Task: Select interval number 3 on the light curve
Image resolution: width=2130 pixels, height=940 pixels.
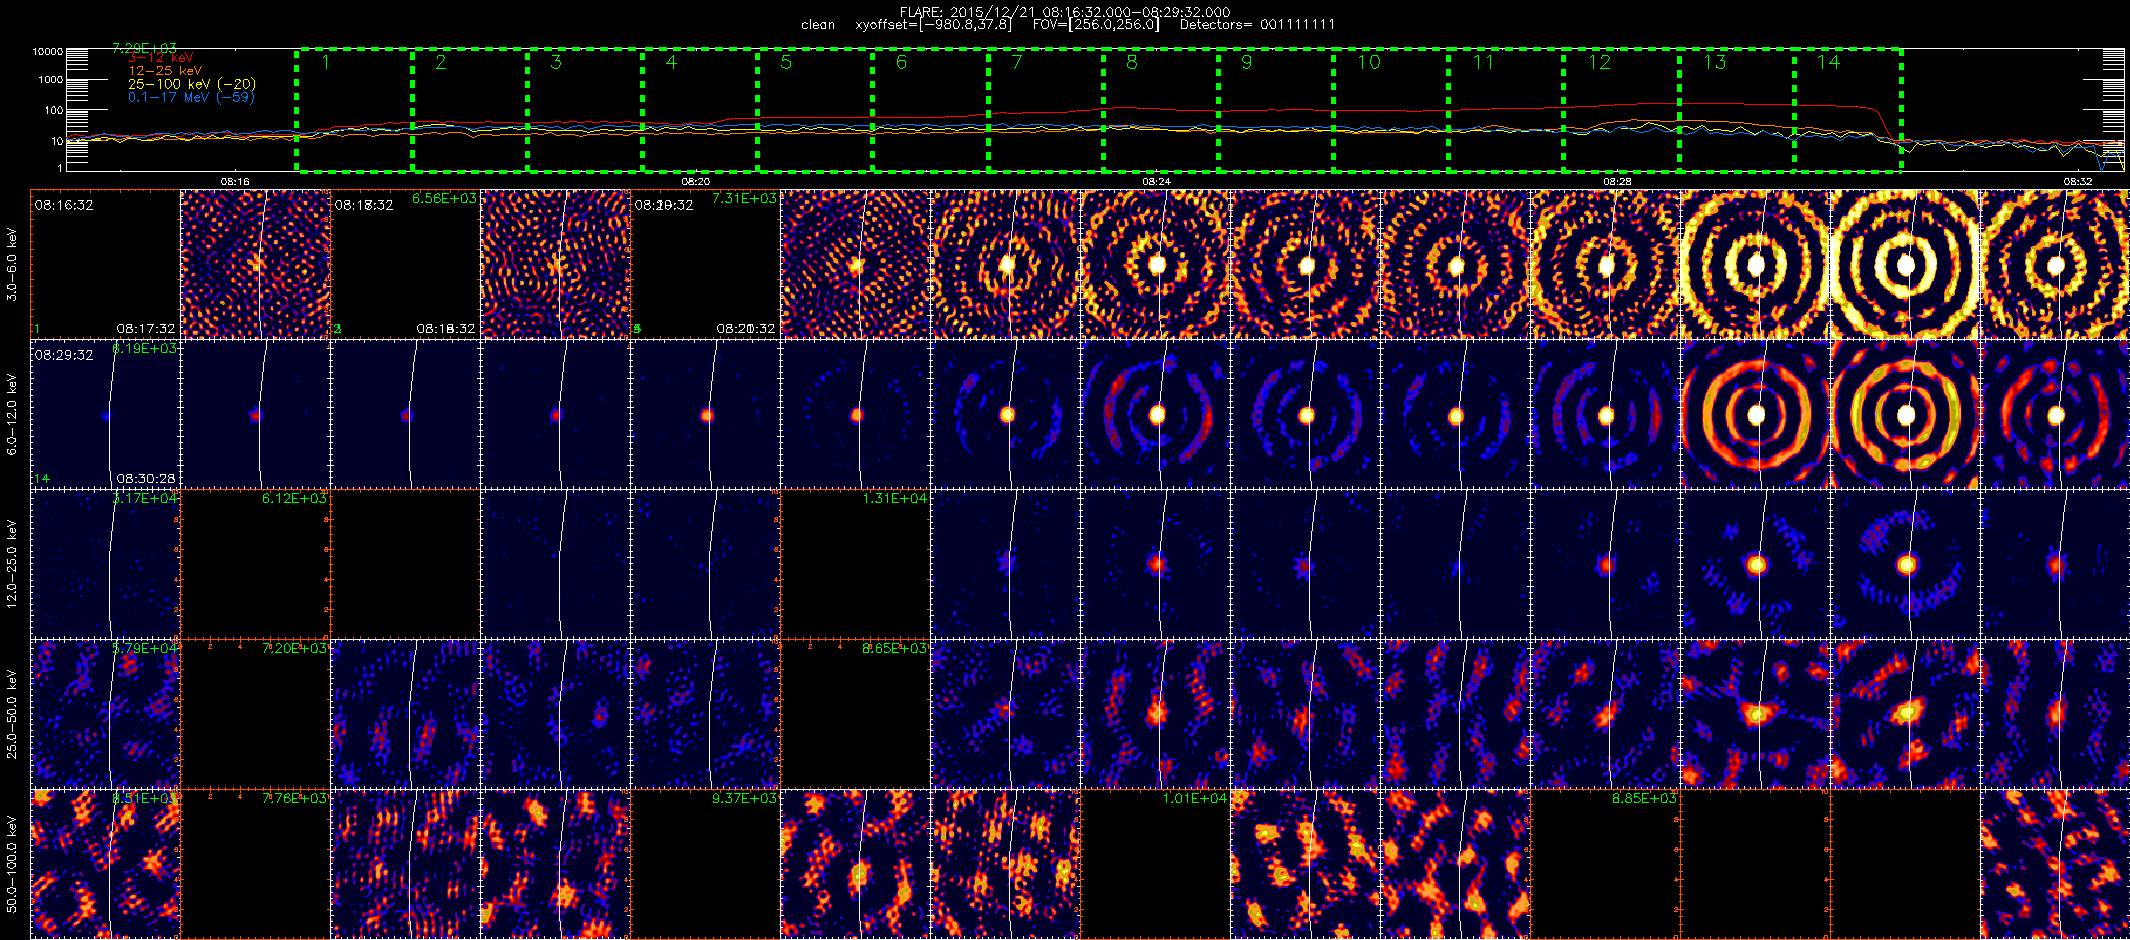Action: [556, 62]
